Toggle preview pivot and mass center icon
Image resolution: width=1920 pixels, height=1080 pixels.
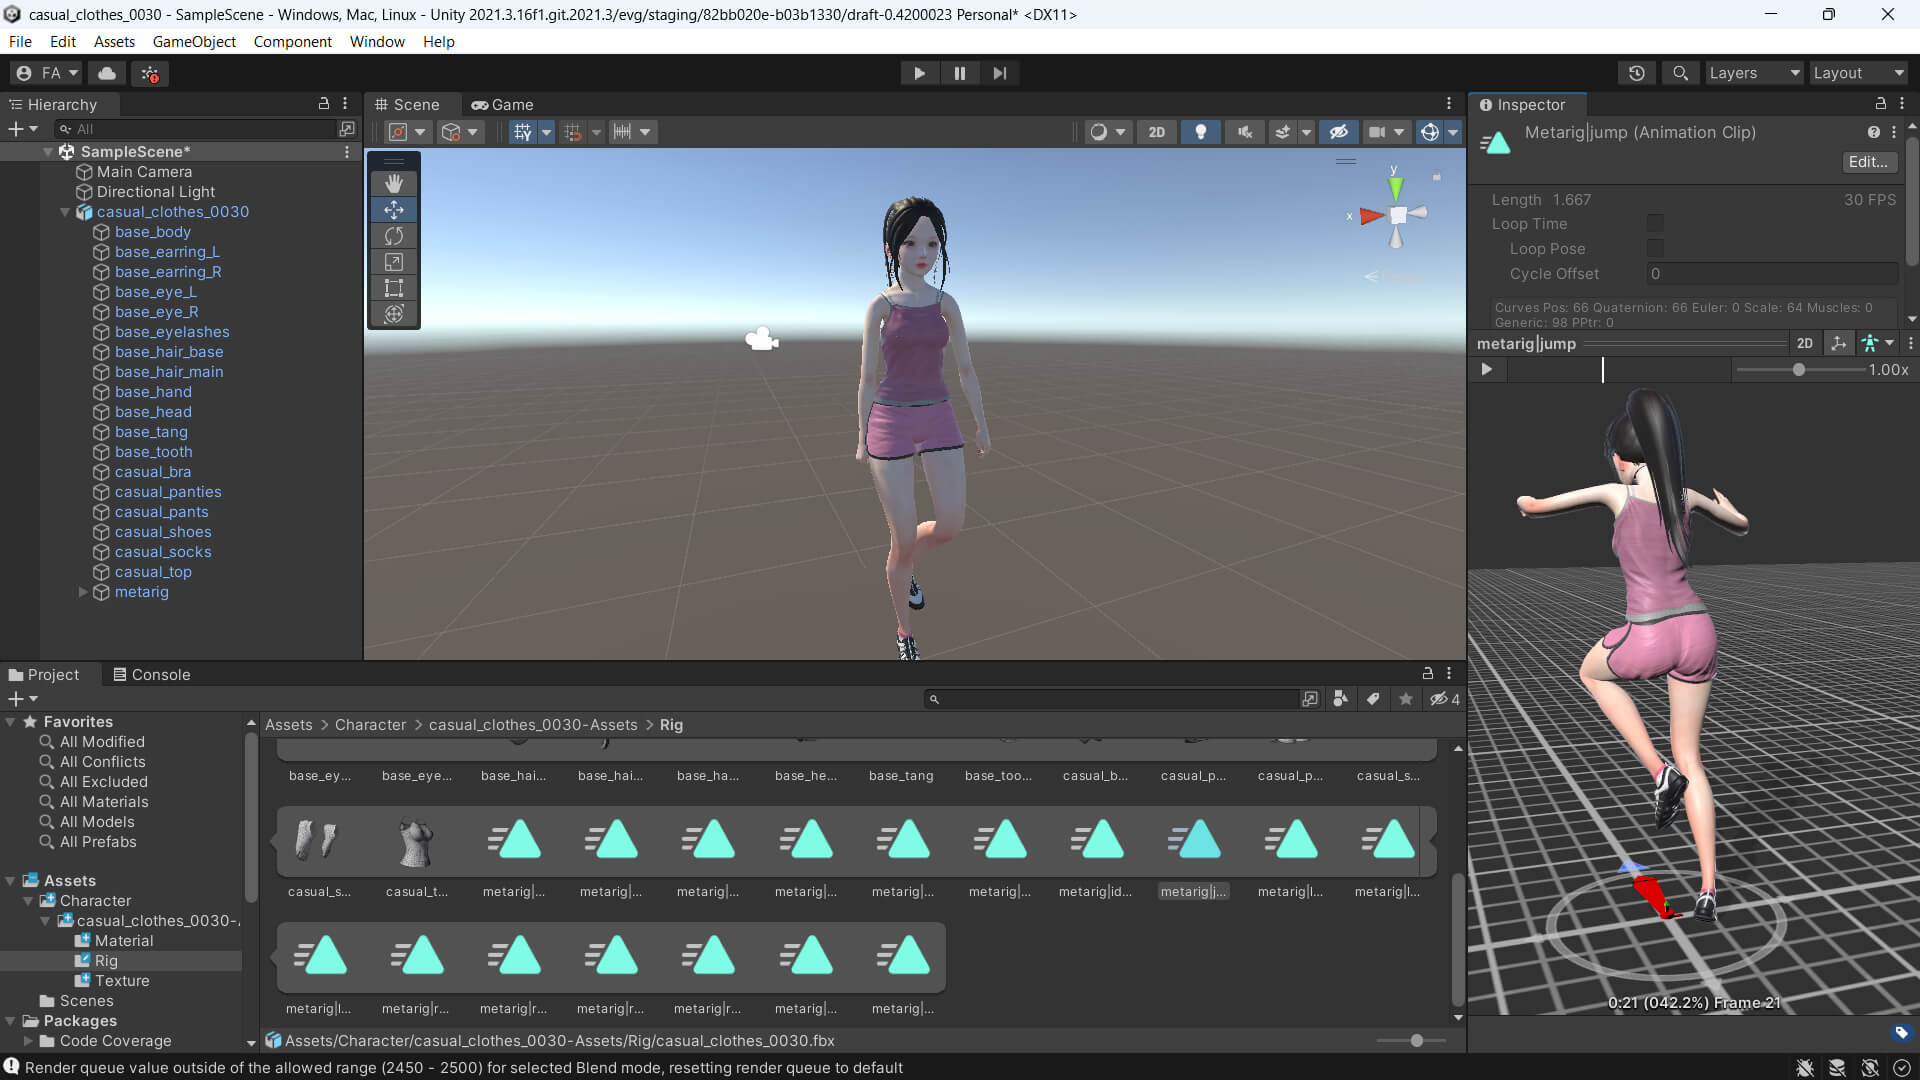1838,343
